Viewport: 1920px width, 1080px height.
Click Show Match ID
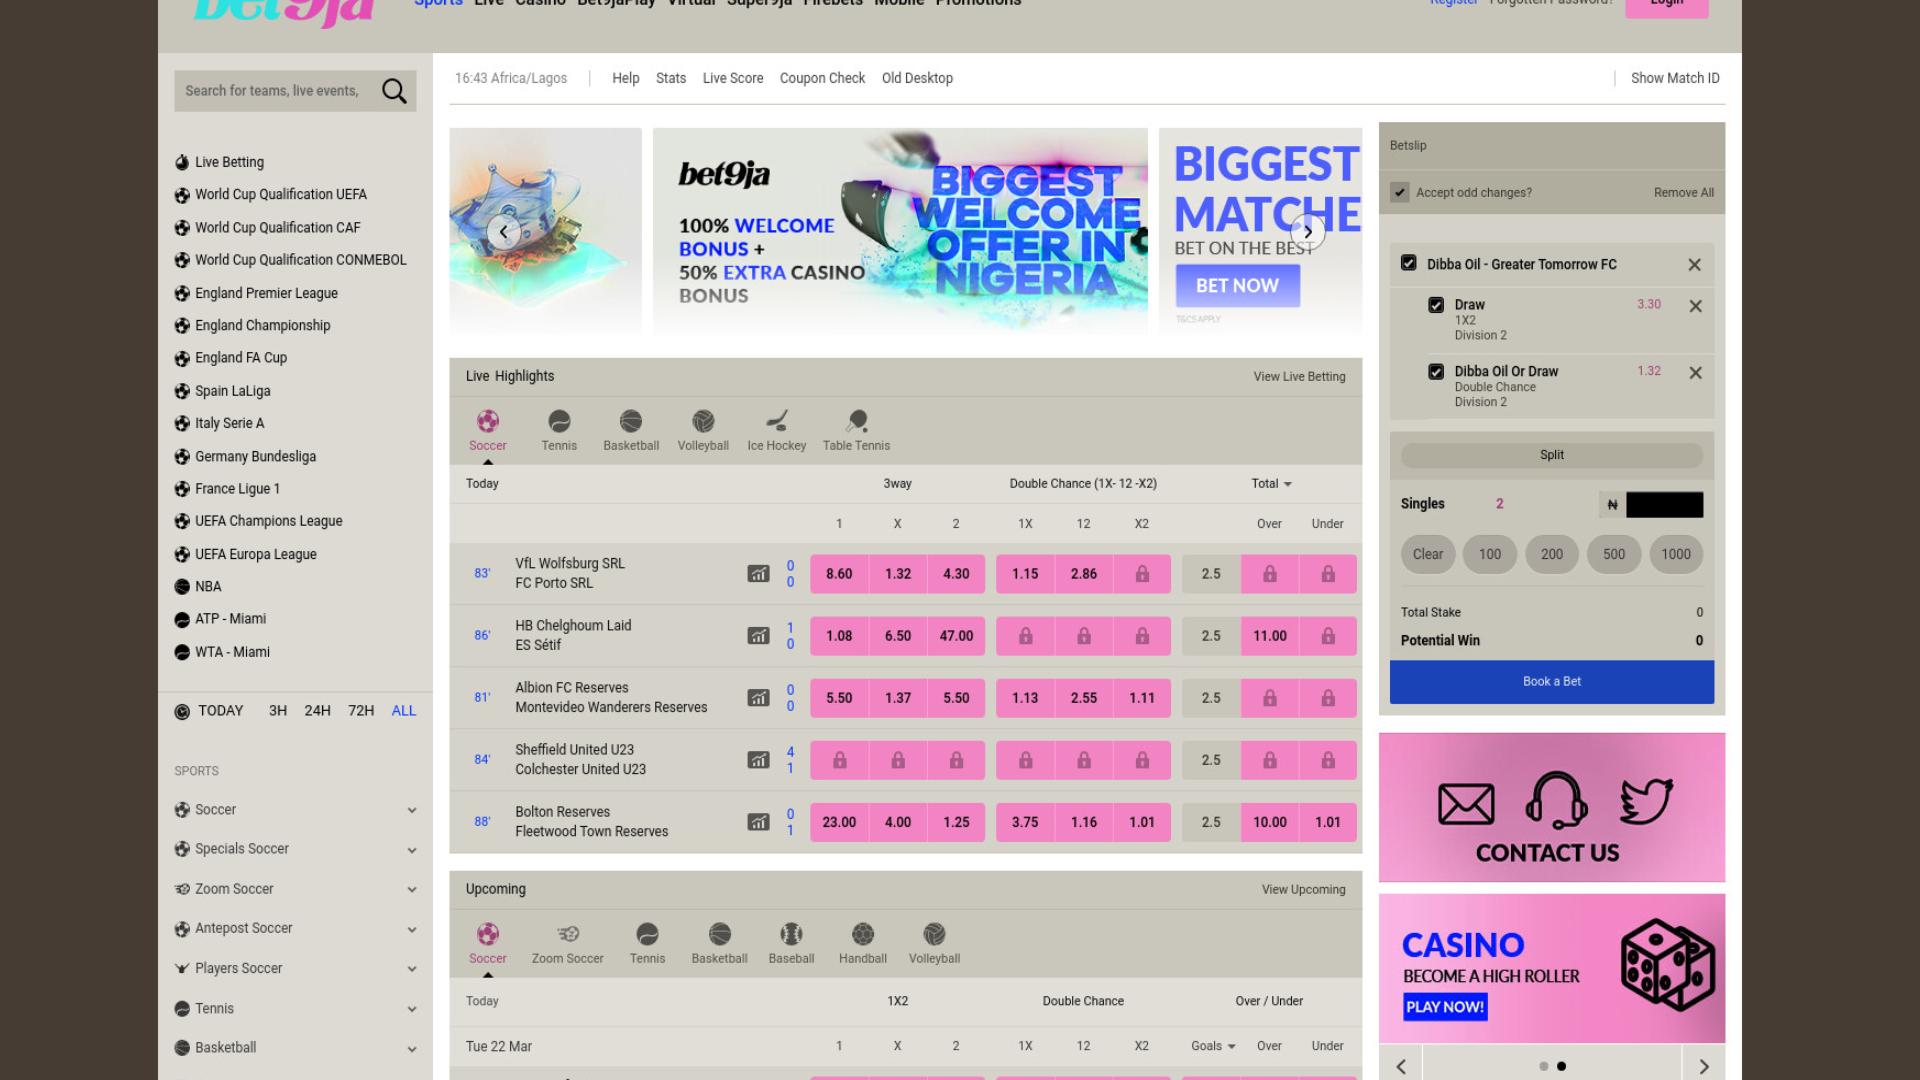pyautogui.click(x=1675, y=78)
